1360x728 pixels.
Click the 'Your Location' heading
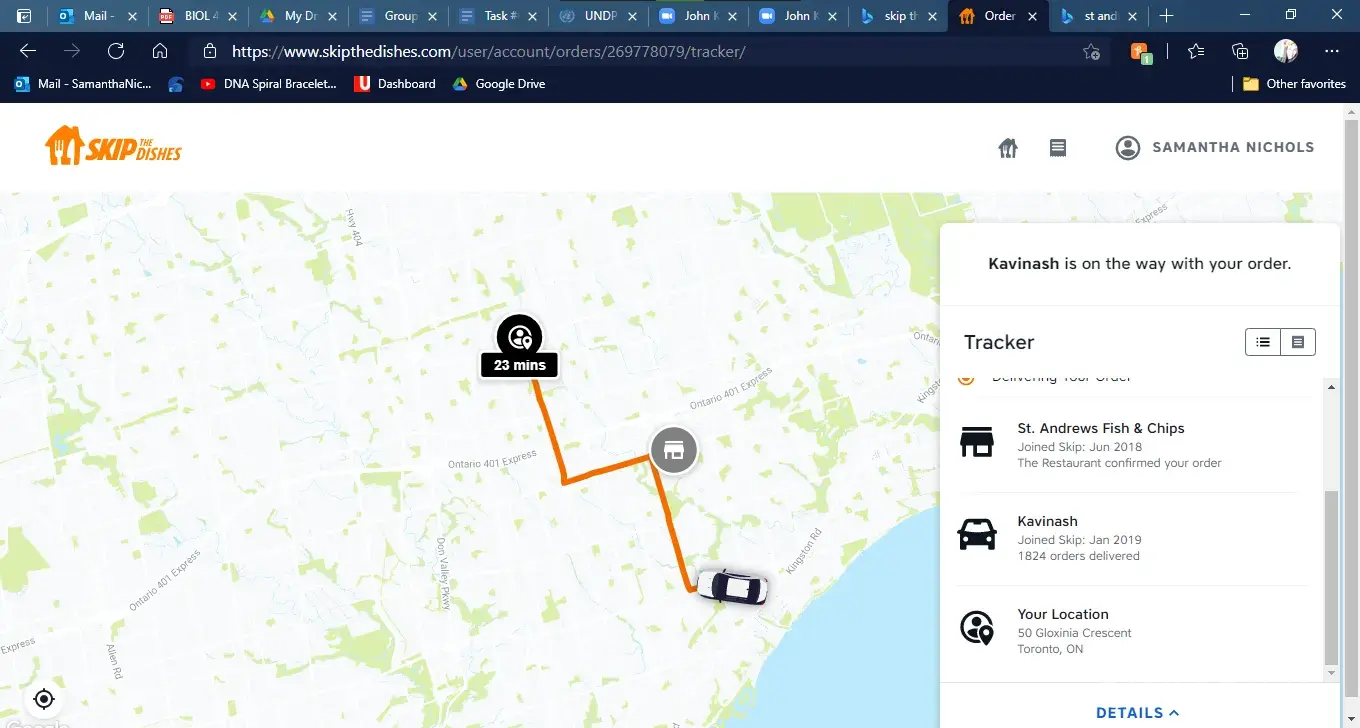1063,614
